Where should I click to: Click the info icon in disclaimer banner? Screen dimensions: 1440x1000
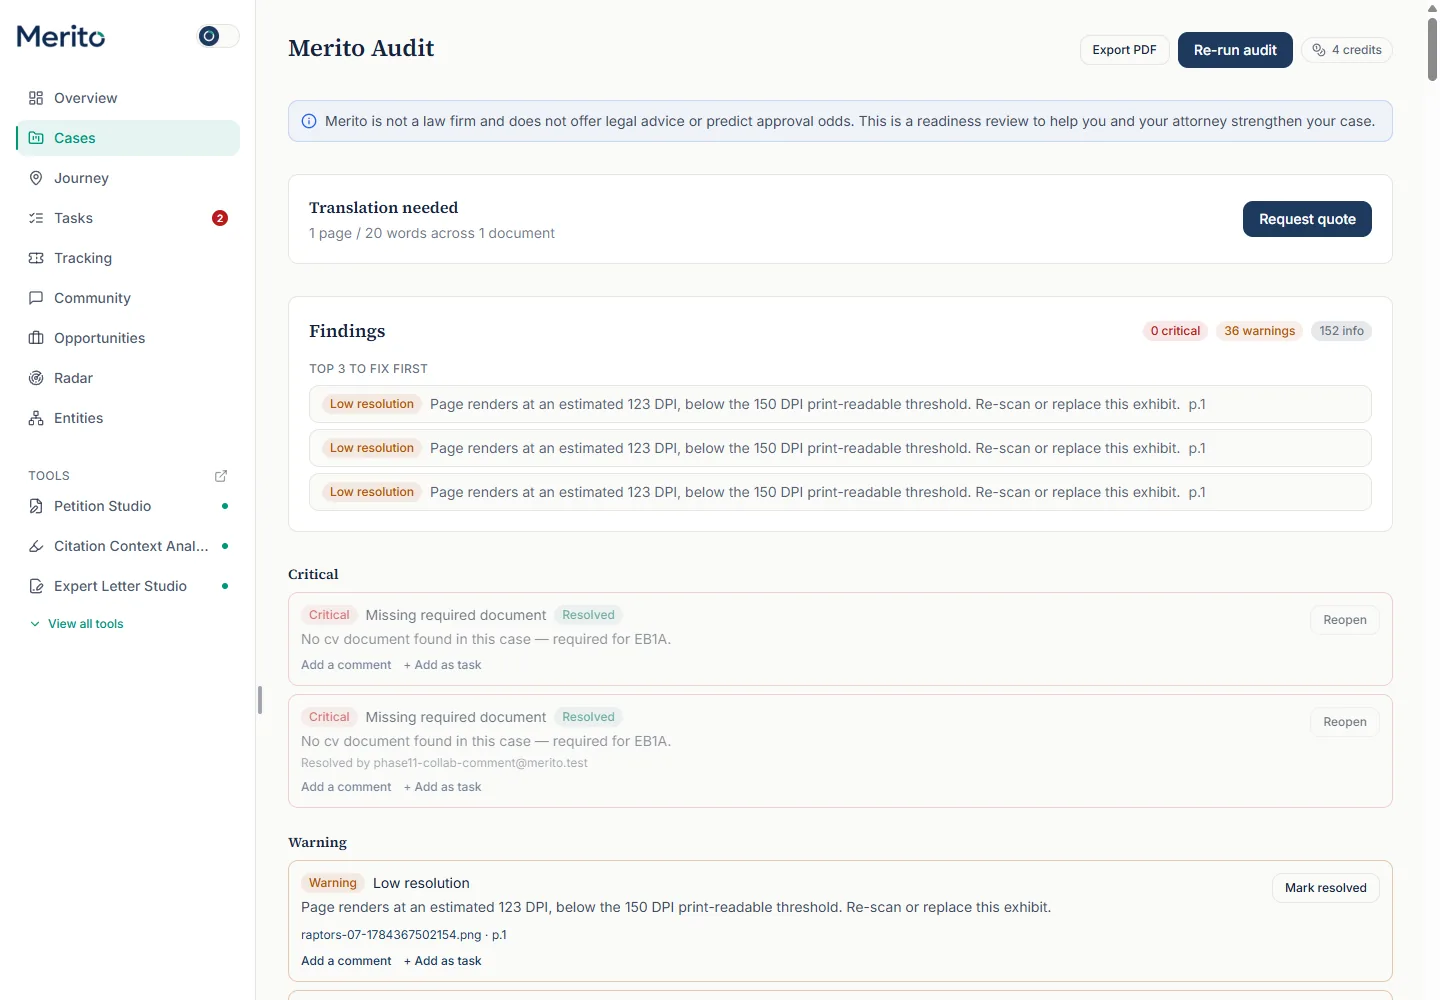309,121
